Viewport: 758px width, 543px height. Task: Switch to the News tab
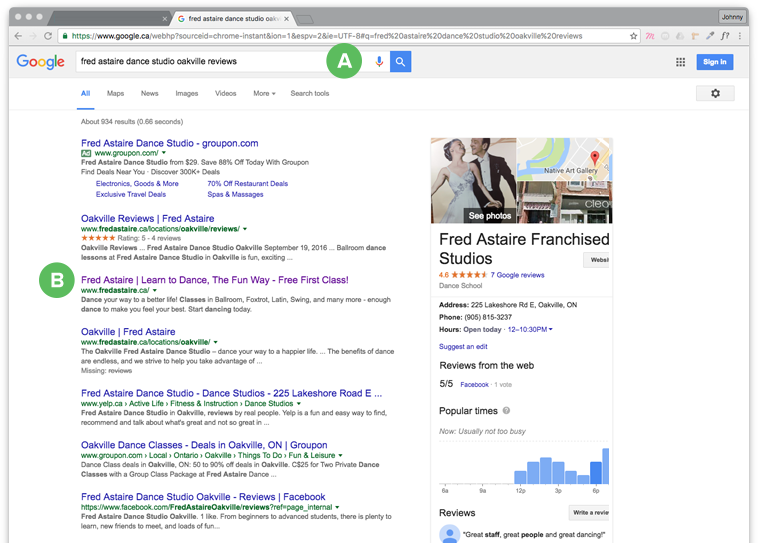click(149, 93)
